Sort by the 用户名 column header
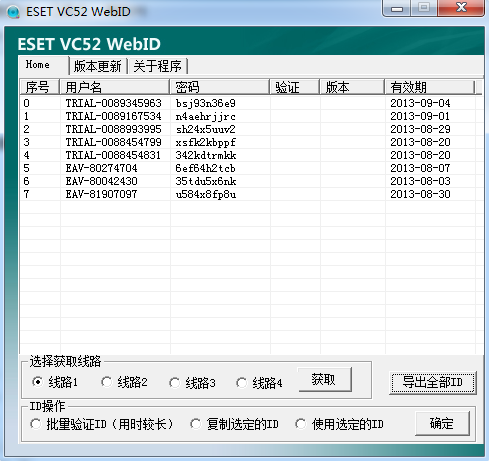The height and width of the screenshot is (461, 489). (x=115, y=87)
